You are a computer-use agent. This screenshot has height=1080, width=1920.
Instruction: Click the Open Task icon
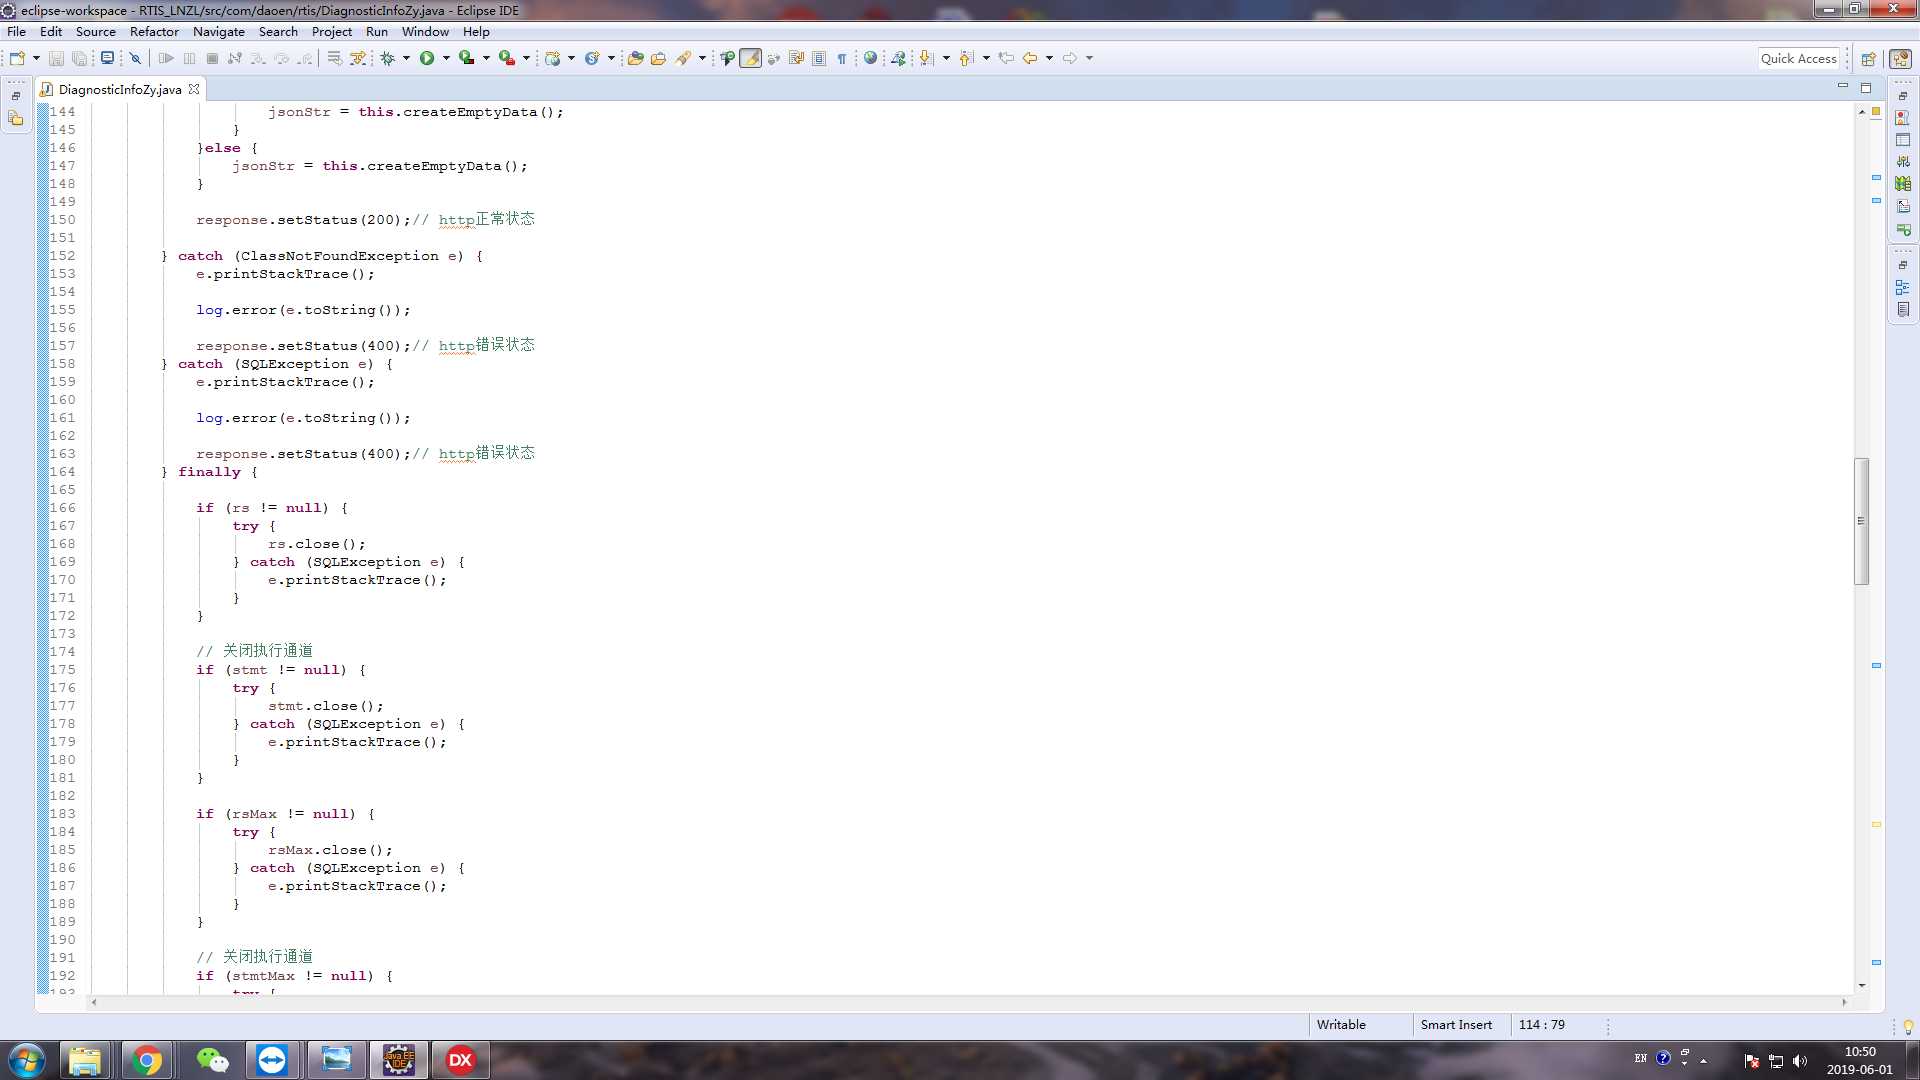pyautogui.click(x=658, y=58)
